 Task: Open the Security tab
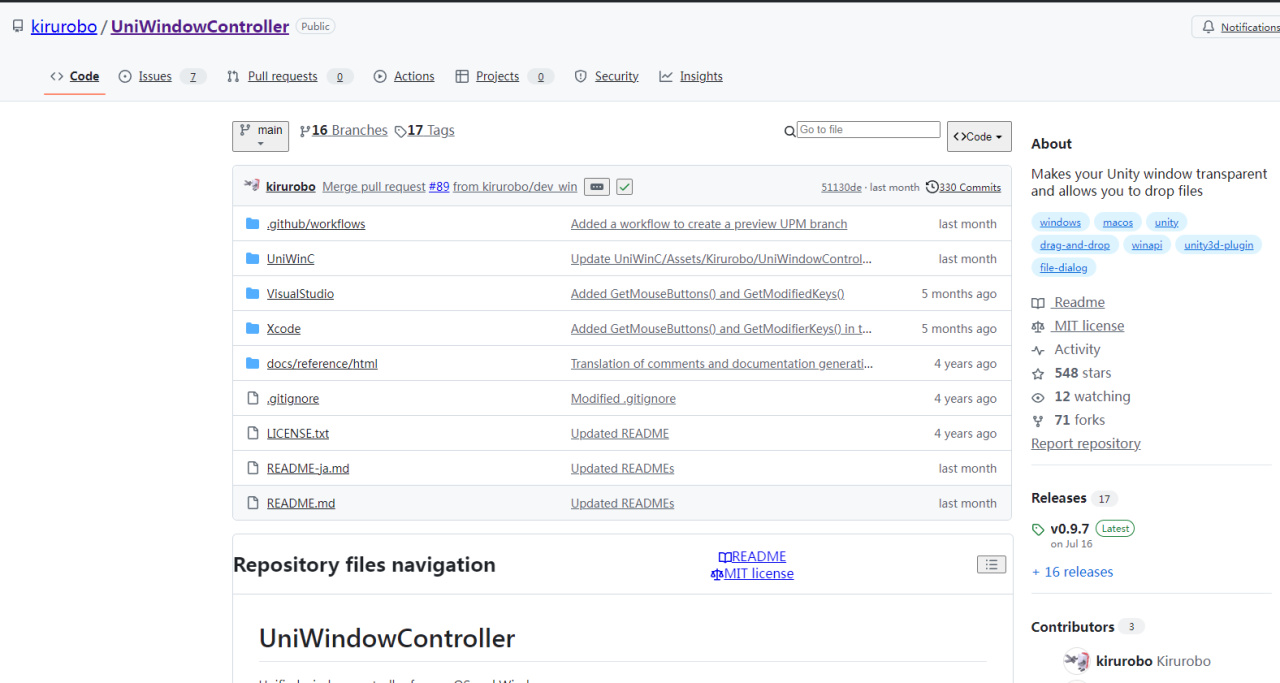(x=606, y=76)
